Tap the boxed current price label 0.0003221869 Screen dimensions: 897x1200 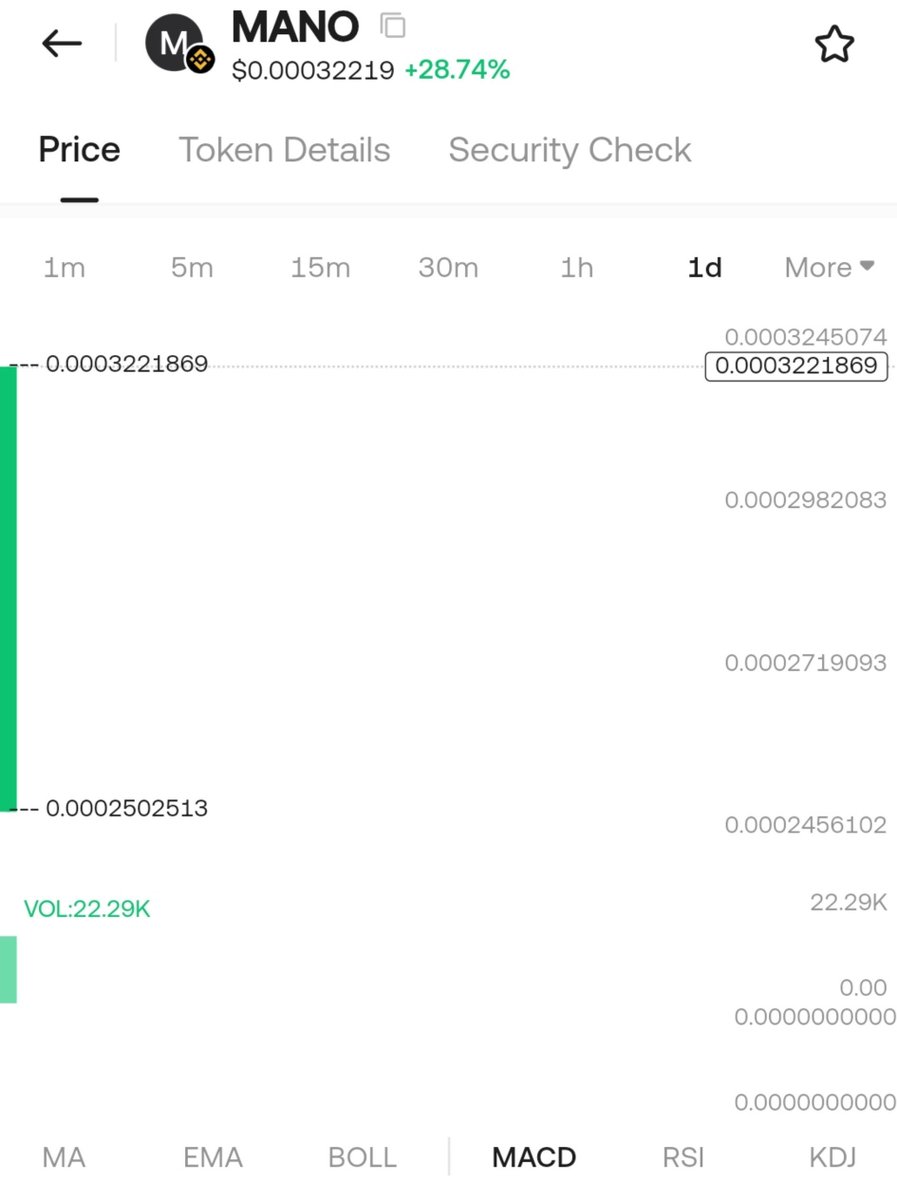coord(796,366)
